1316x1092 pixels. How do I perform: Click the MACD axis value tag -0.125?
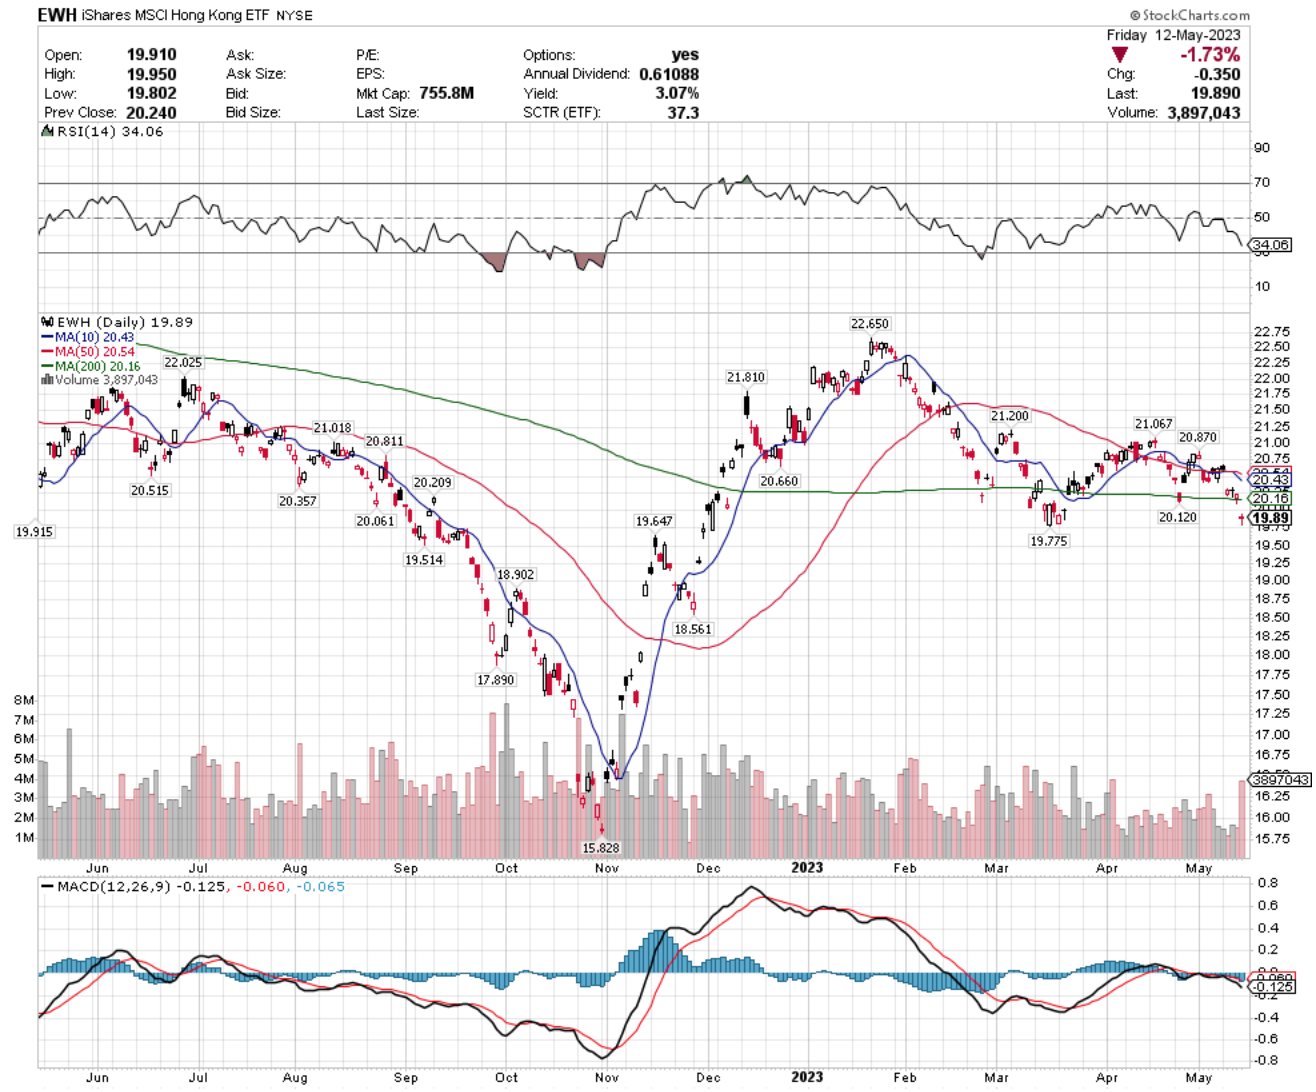coord(1273,987)
